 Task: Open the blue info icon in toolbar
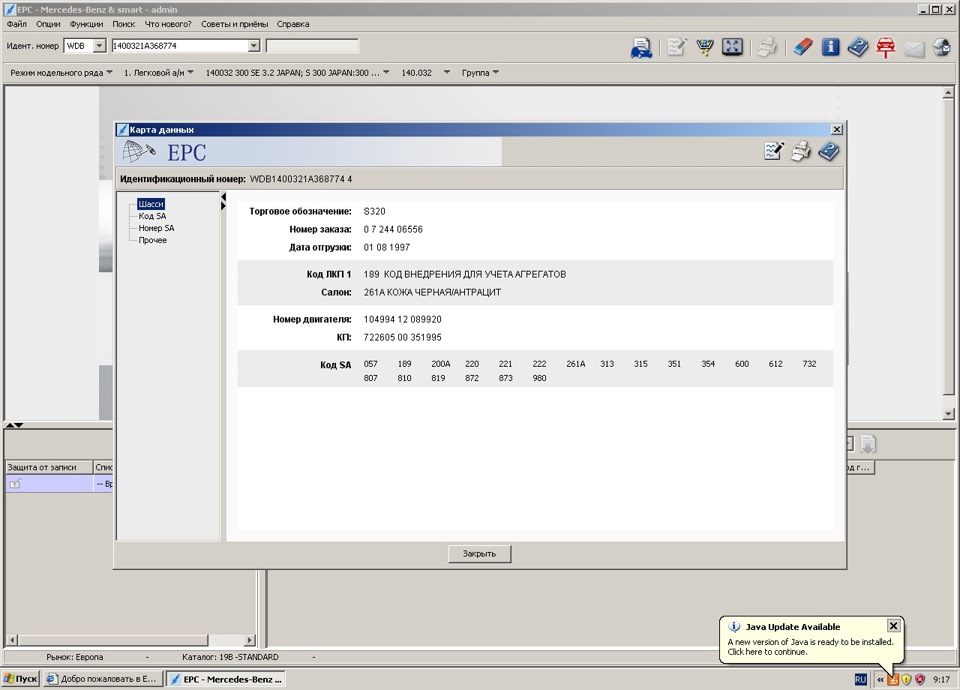pyautogui.click(x=830, y=47)
